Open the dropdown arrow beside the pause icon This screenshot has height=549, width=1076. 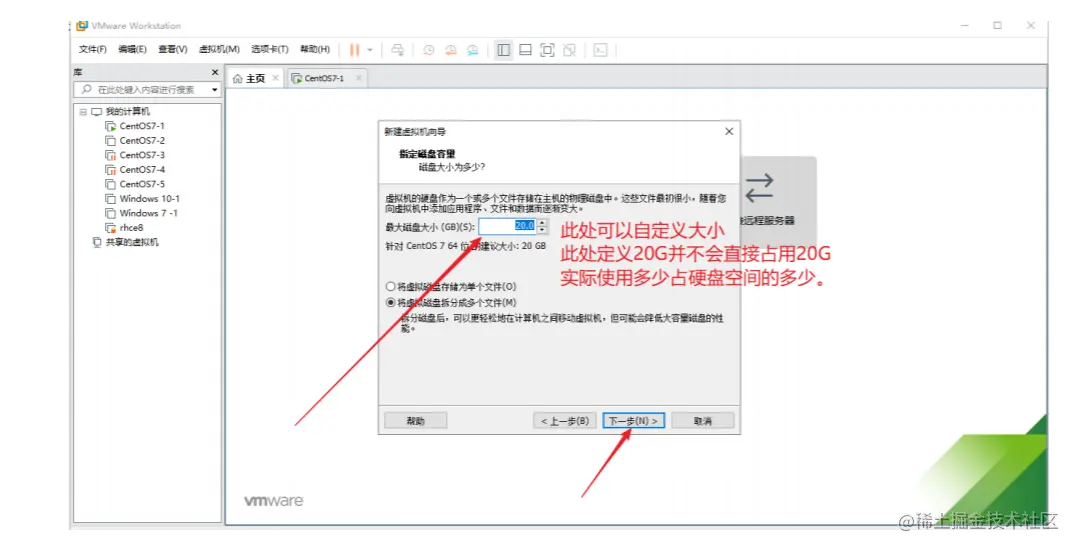(369, 50)
